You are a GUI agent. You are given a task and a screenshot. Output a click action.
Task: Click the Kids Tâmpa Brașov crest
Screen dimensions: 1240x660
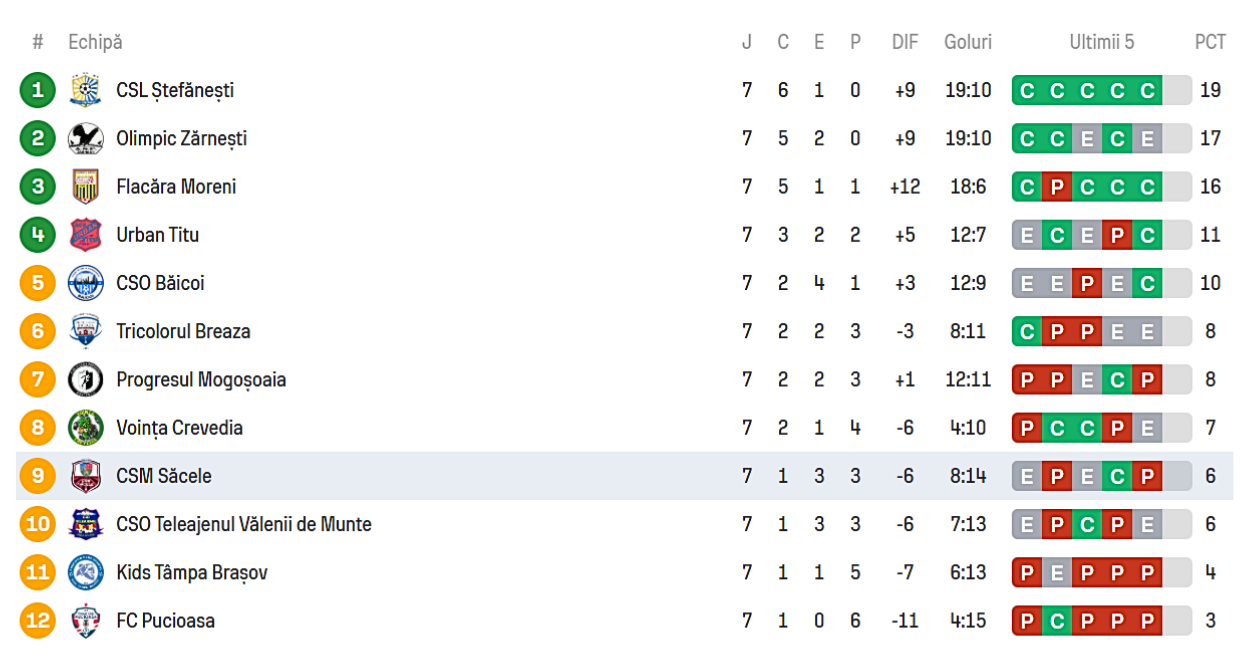pos(85,573)
